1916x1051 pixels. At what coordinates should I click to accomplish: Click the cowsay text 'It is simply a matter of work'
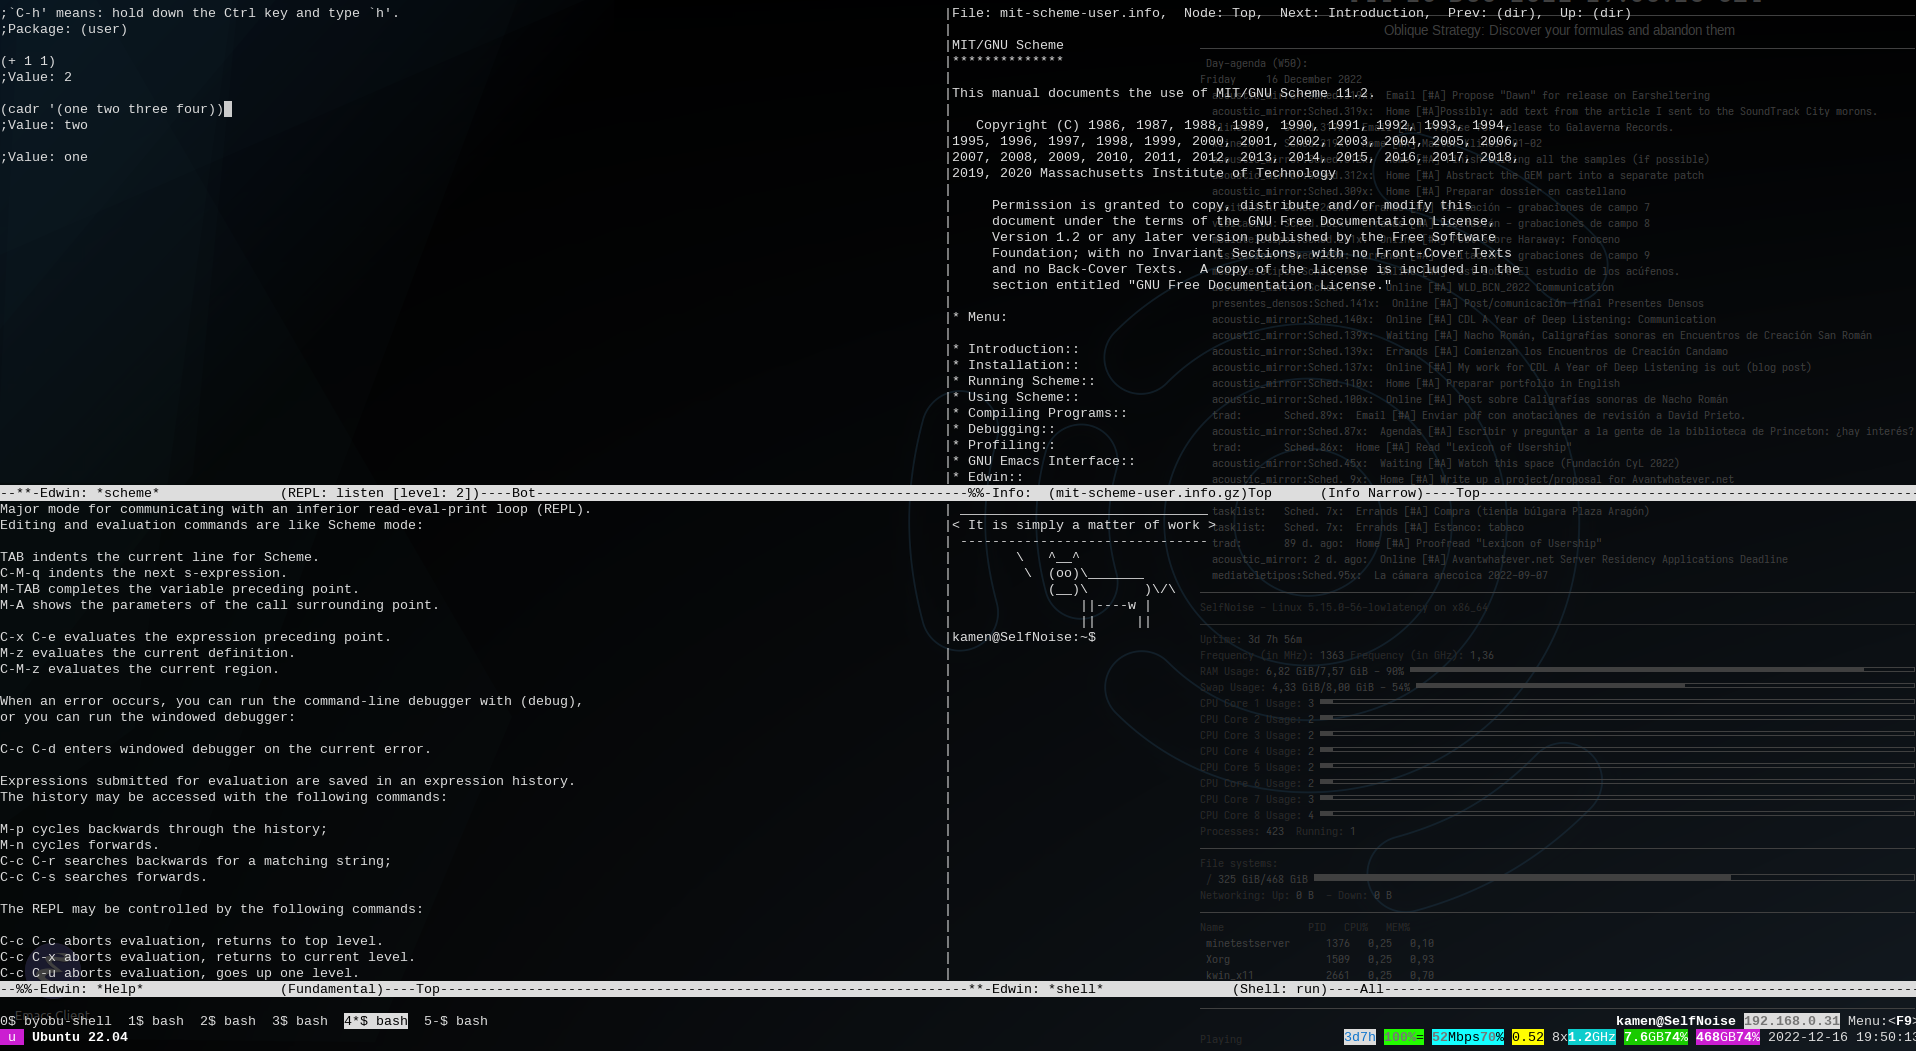pos(1084,525)
